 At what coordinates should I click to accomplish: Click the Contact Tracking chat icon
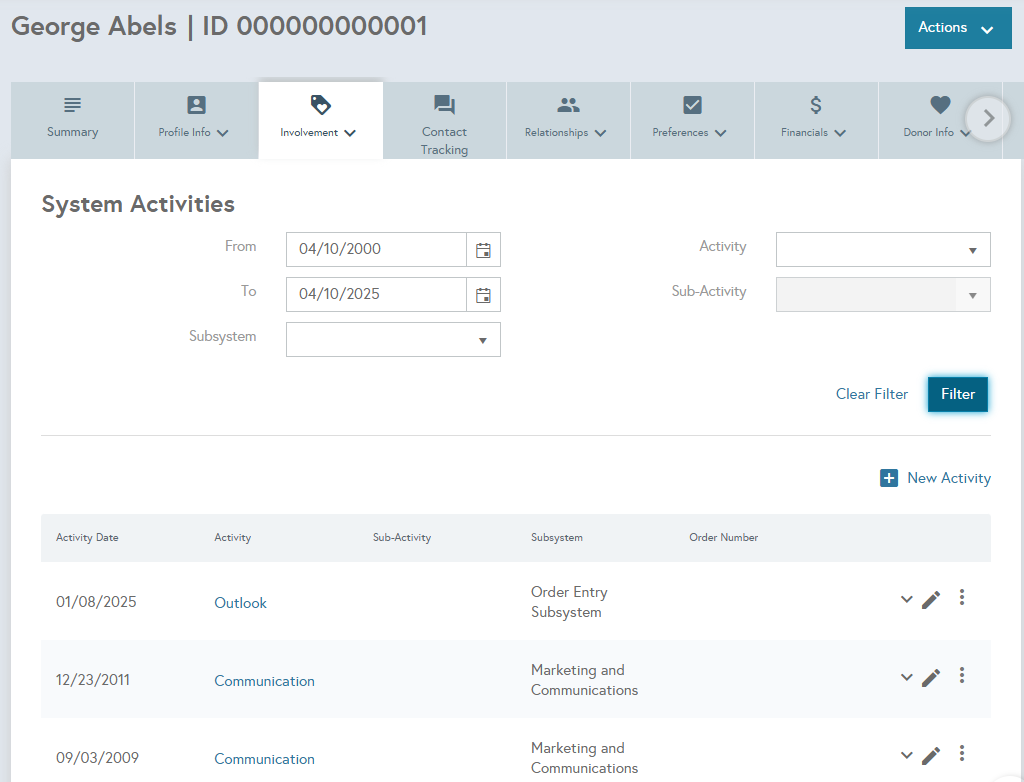(x=444, y=105)
